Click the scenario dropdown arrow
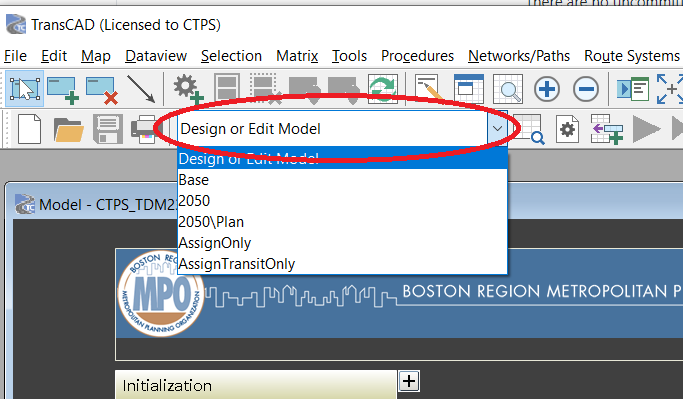683x399 pixels. [x=497, y=128]
